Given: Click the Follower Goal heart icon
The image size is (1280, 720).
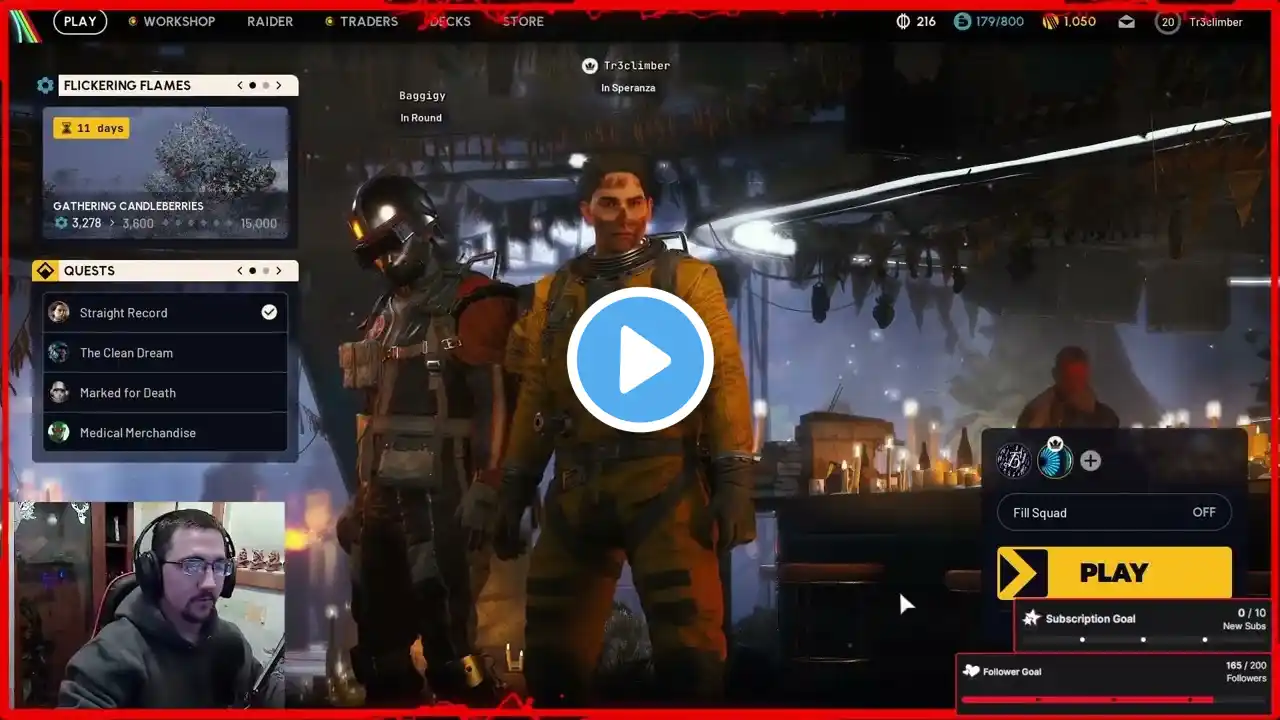Looking at the screenshot, I should pyautogui.click(x=971, y=671).
